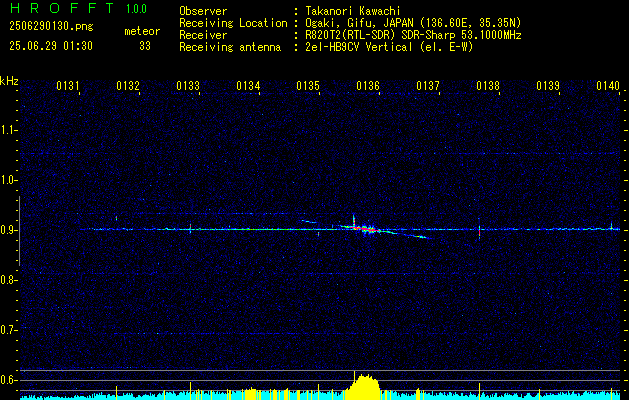Click observer name Takanori Kawachi
Screen dimensions: 629x400
pos(352,11)
